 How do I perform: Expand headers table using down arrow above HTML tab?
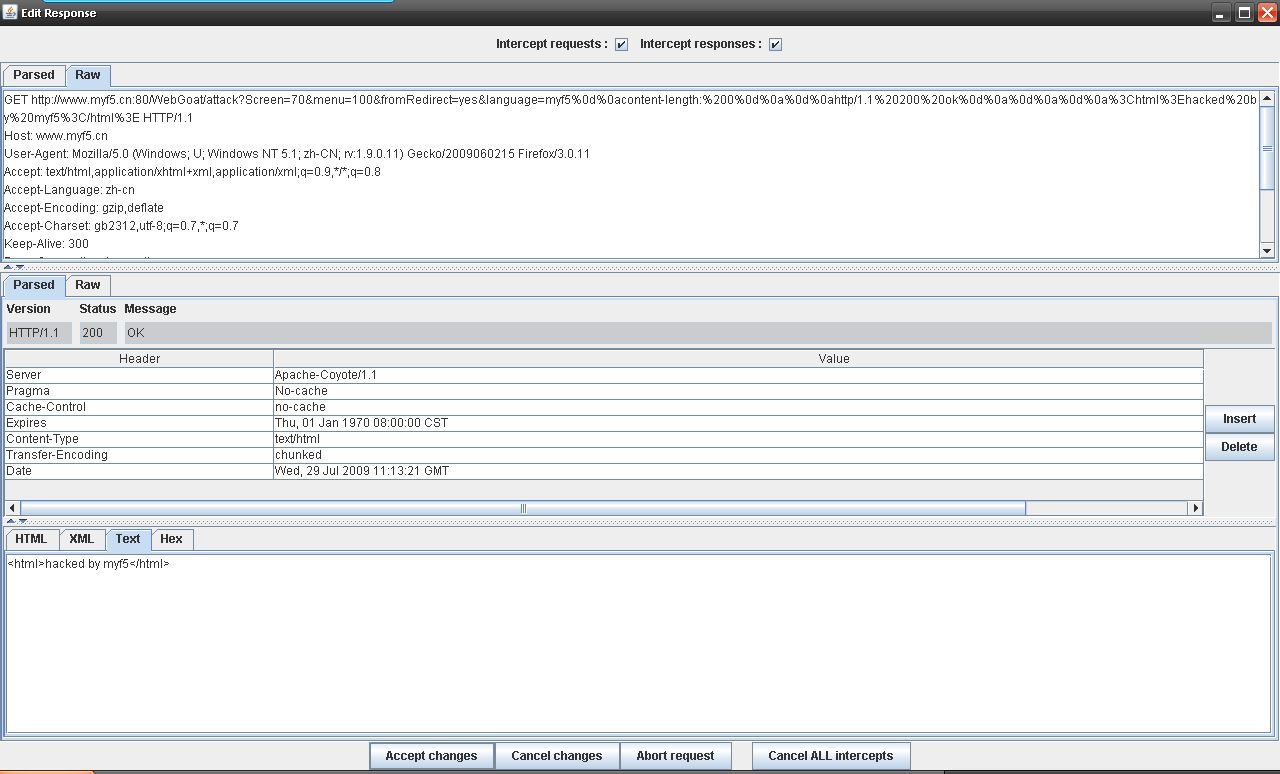click(21, 521)
